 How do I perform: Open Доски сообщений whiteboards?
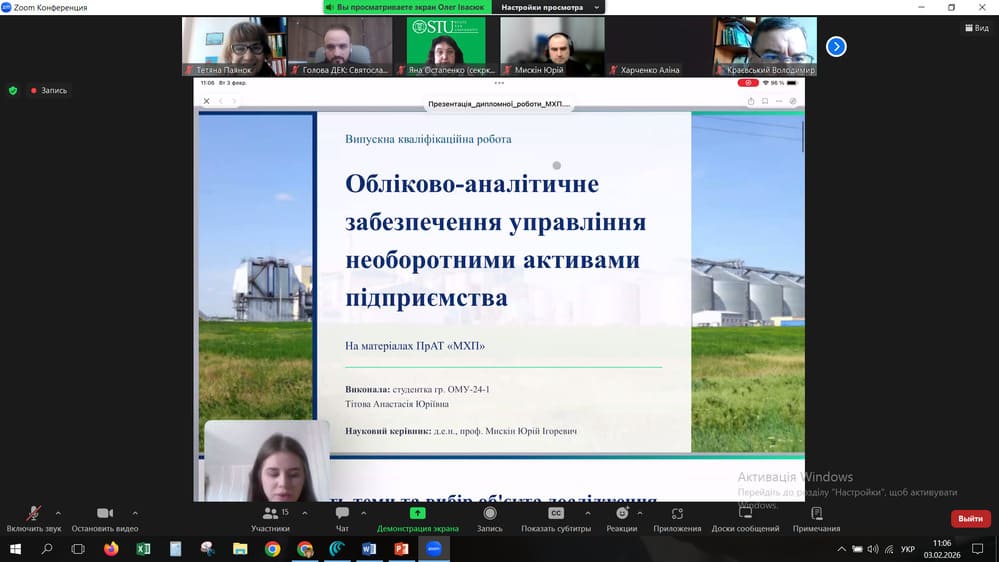(x=745, y=513)
